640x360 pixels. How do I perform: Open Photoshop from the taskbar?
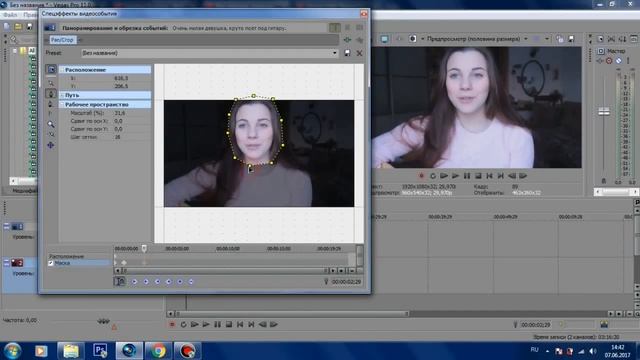coord(100,351)
